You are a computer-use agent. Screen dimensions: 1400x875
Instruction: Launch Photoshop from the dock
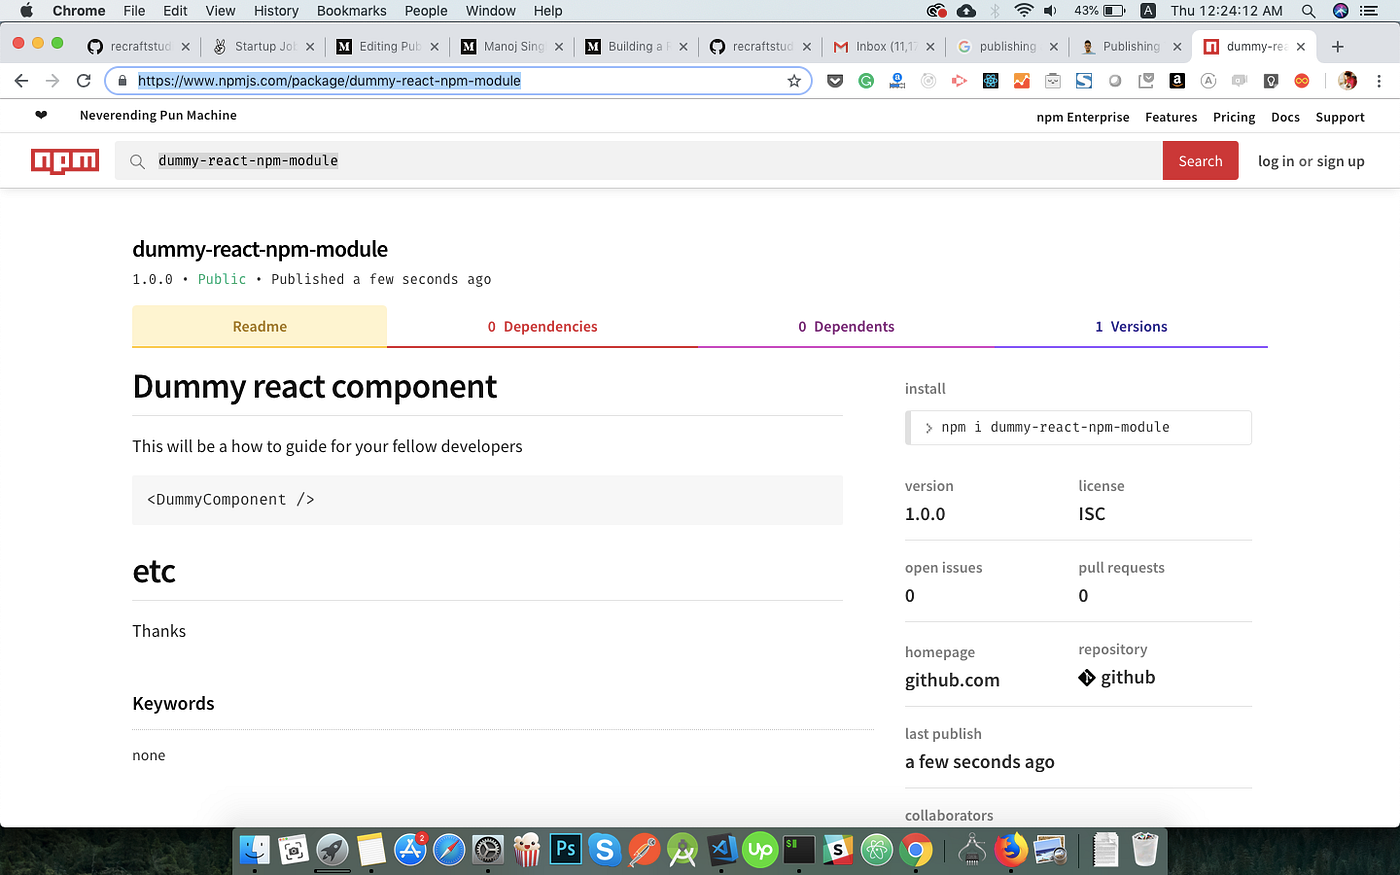click(x=565, y=849)
